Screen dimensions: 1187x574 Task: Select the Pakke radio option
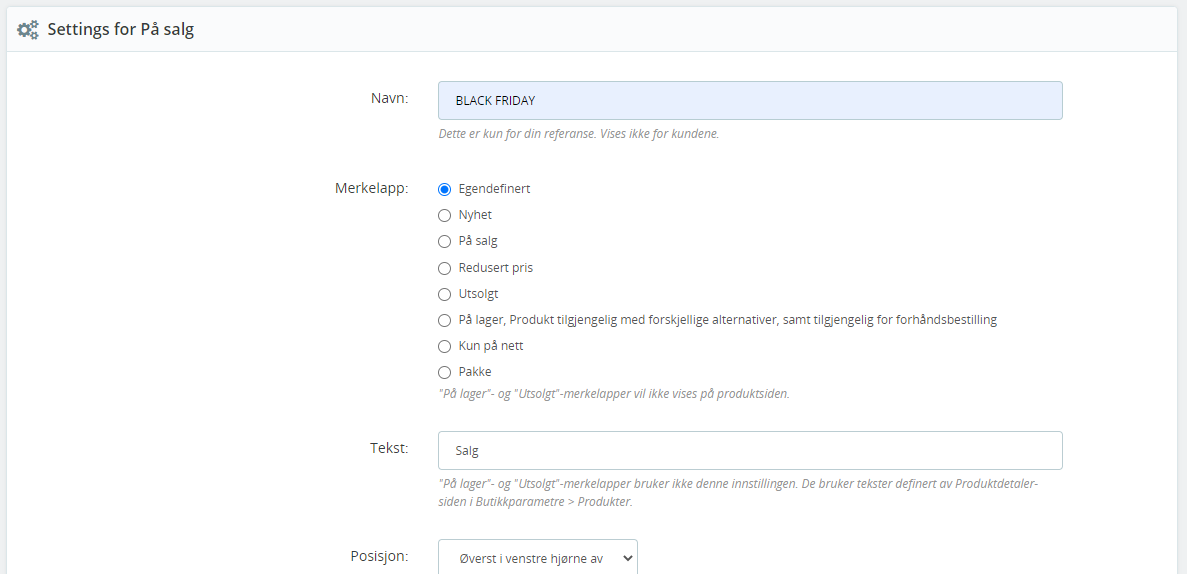[x=444, y=373]
